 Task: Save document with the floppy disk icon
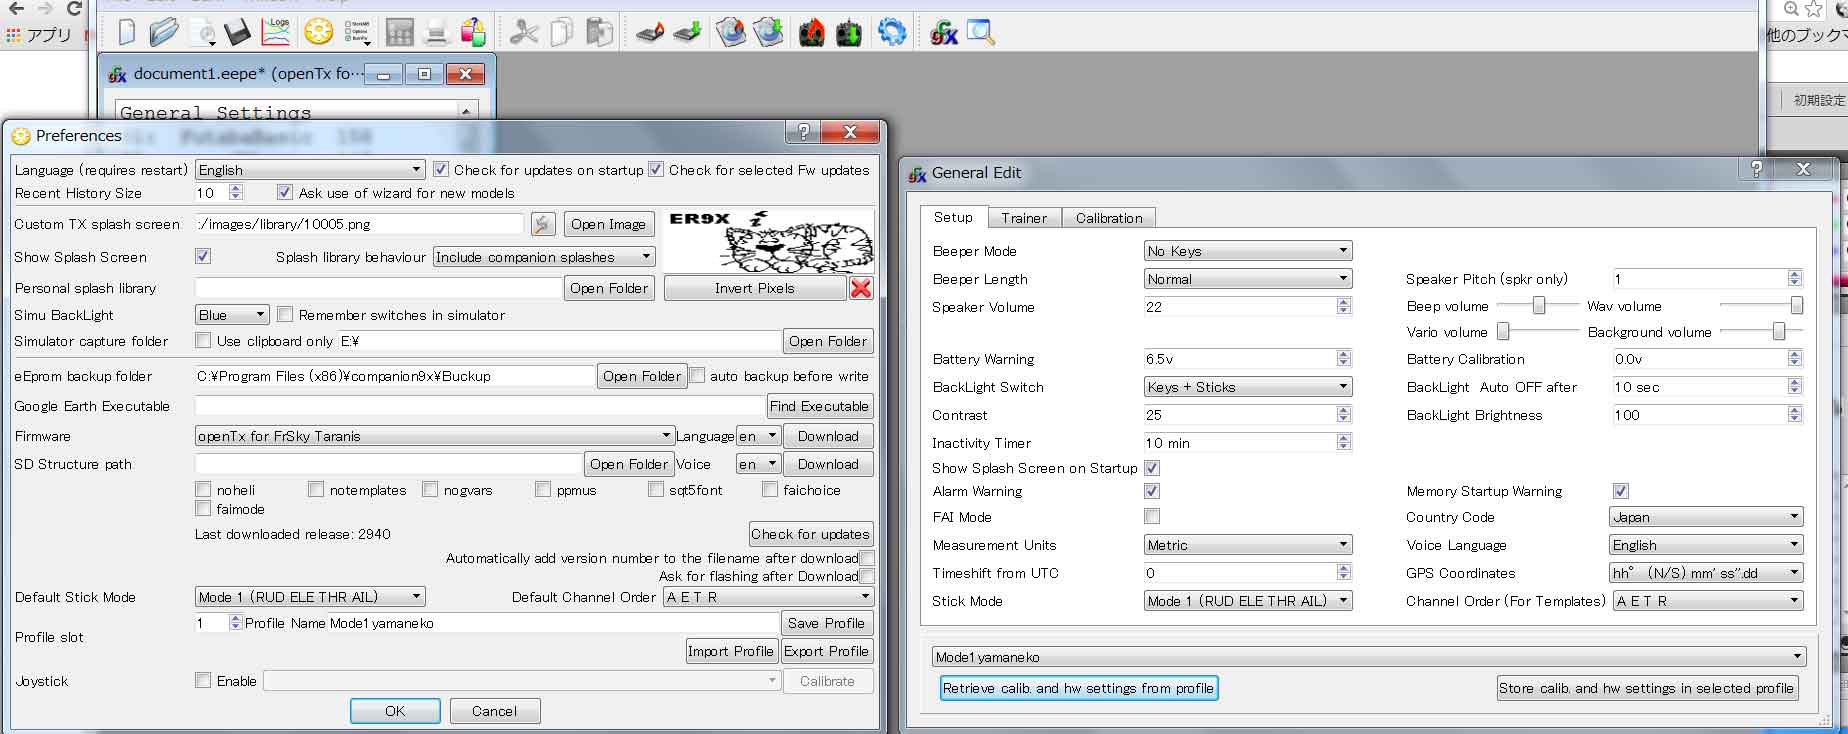point(238,32)
